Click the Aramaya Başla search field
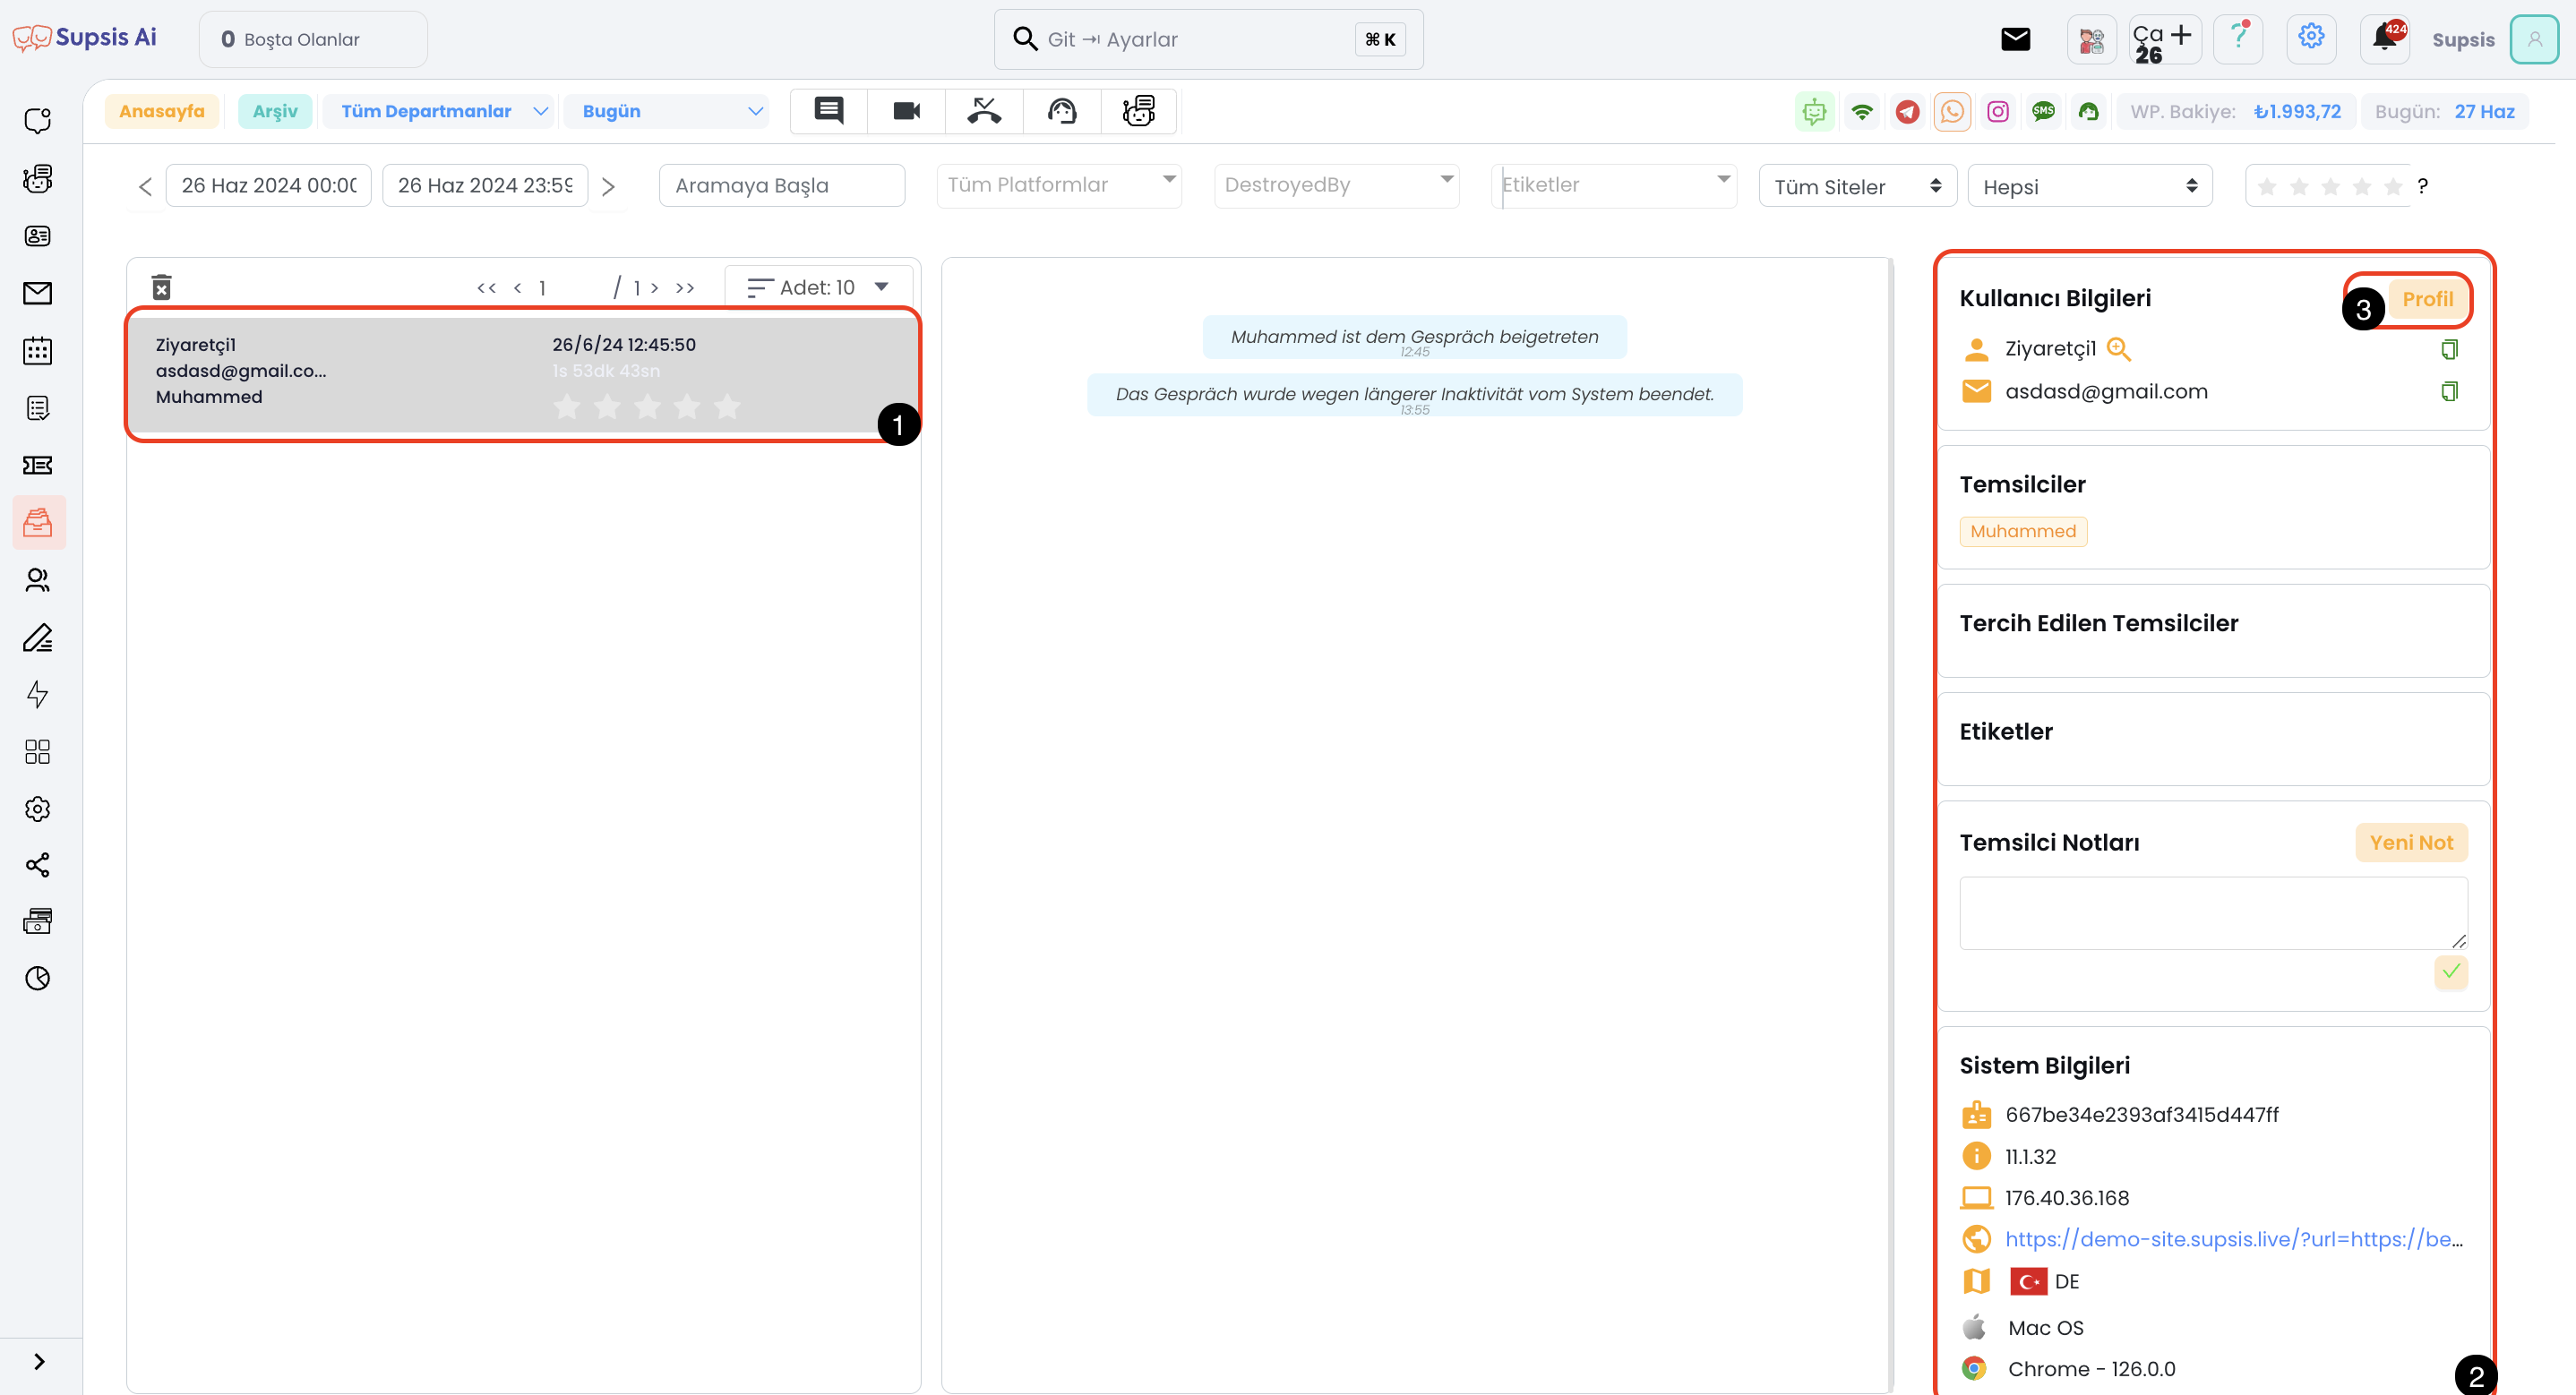Screen dimensions: 2576x1395 point(782,185)
